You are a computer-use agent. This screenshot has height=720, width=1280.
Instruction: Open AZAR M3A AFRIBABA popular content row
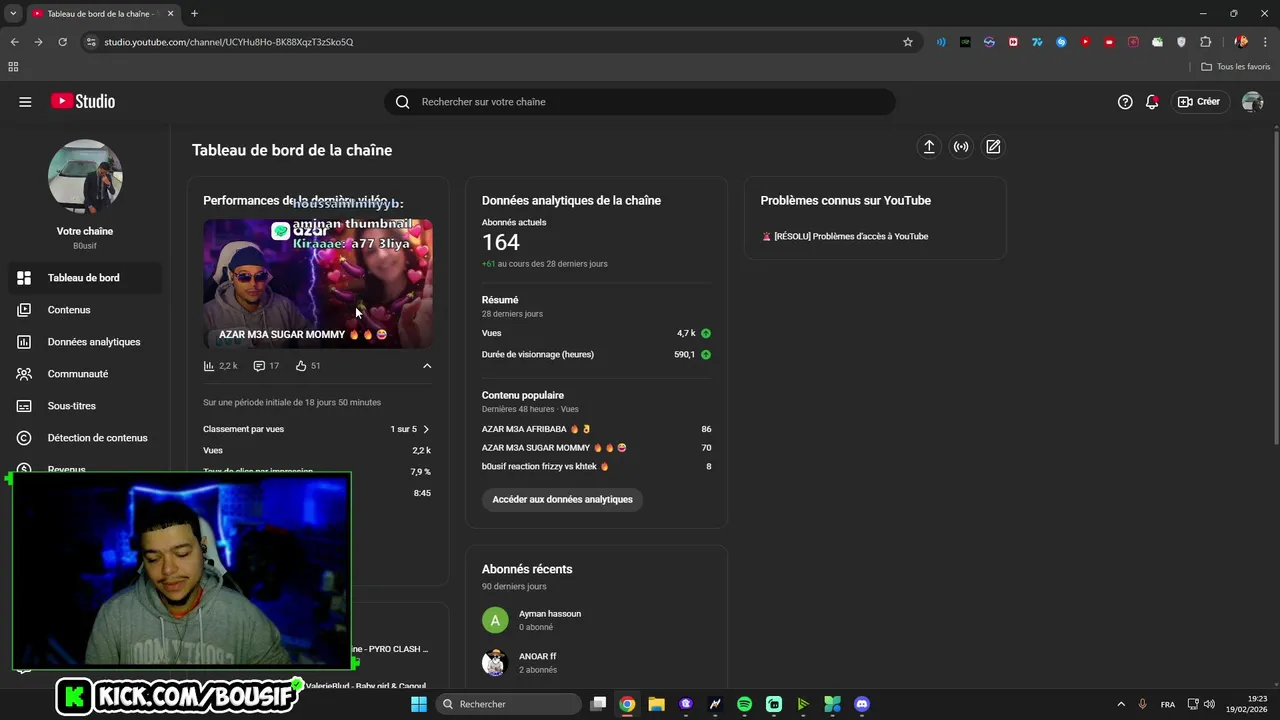click(x=596, y=429)
